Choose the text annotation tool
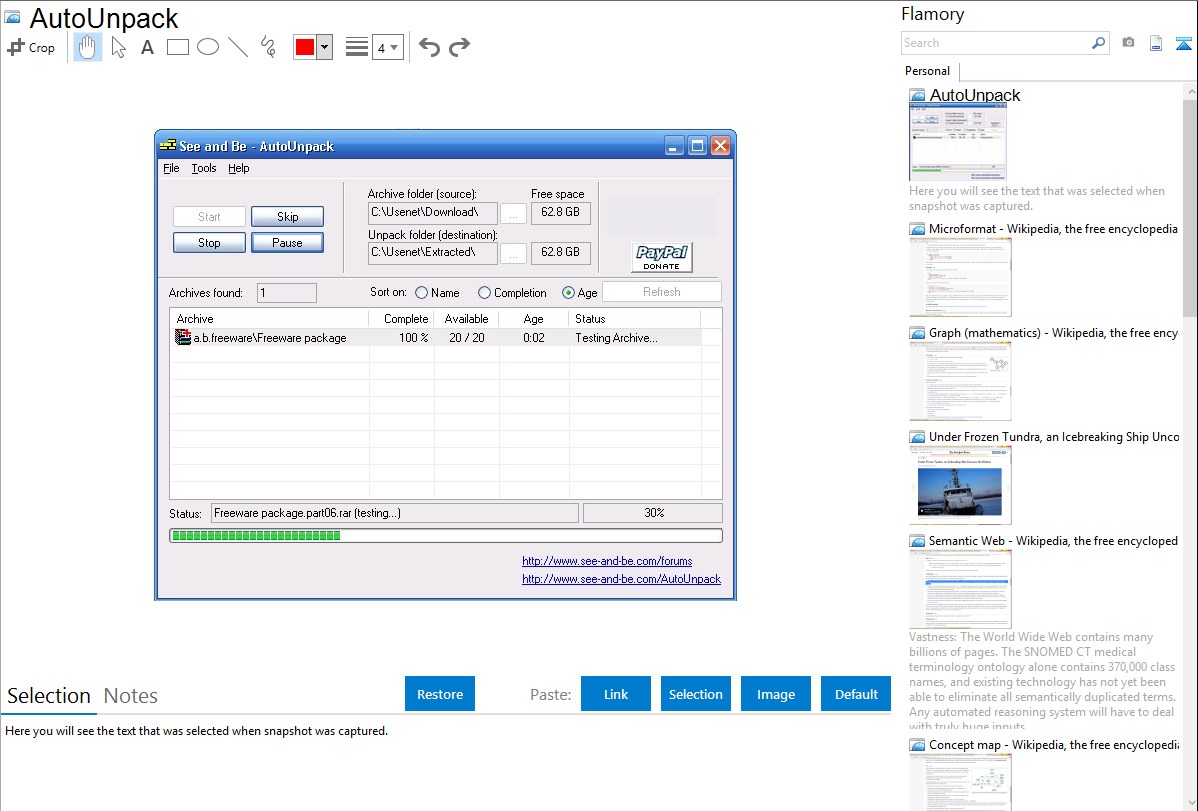The width and height of the screenshot is (1198, 811). [x=147, y=47]
